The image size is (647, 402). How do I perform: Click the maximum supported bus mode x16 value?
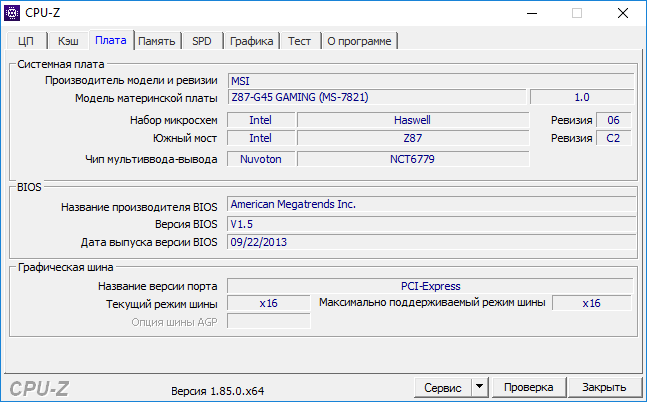[x=592, y=303]
